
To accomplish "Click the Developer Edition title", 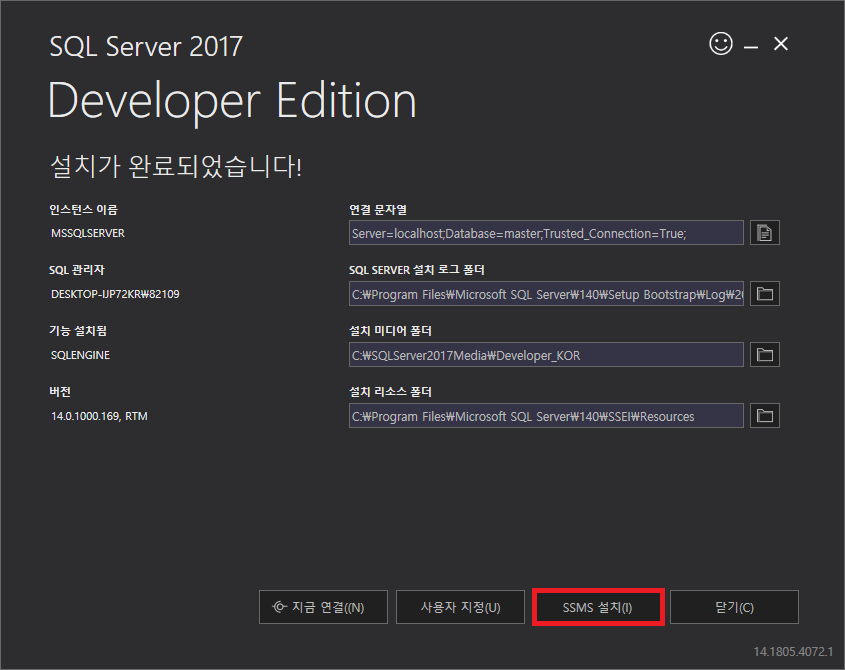I will 232,102.
